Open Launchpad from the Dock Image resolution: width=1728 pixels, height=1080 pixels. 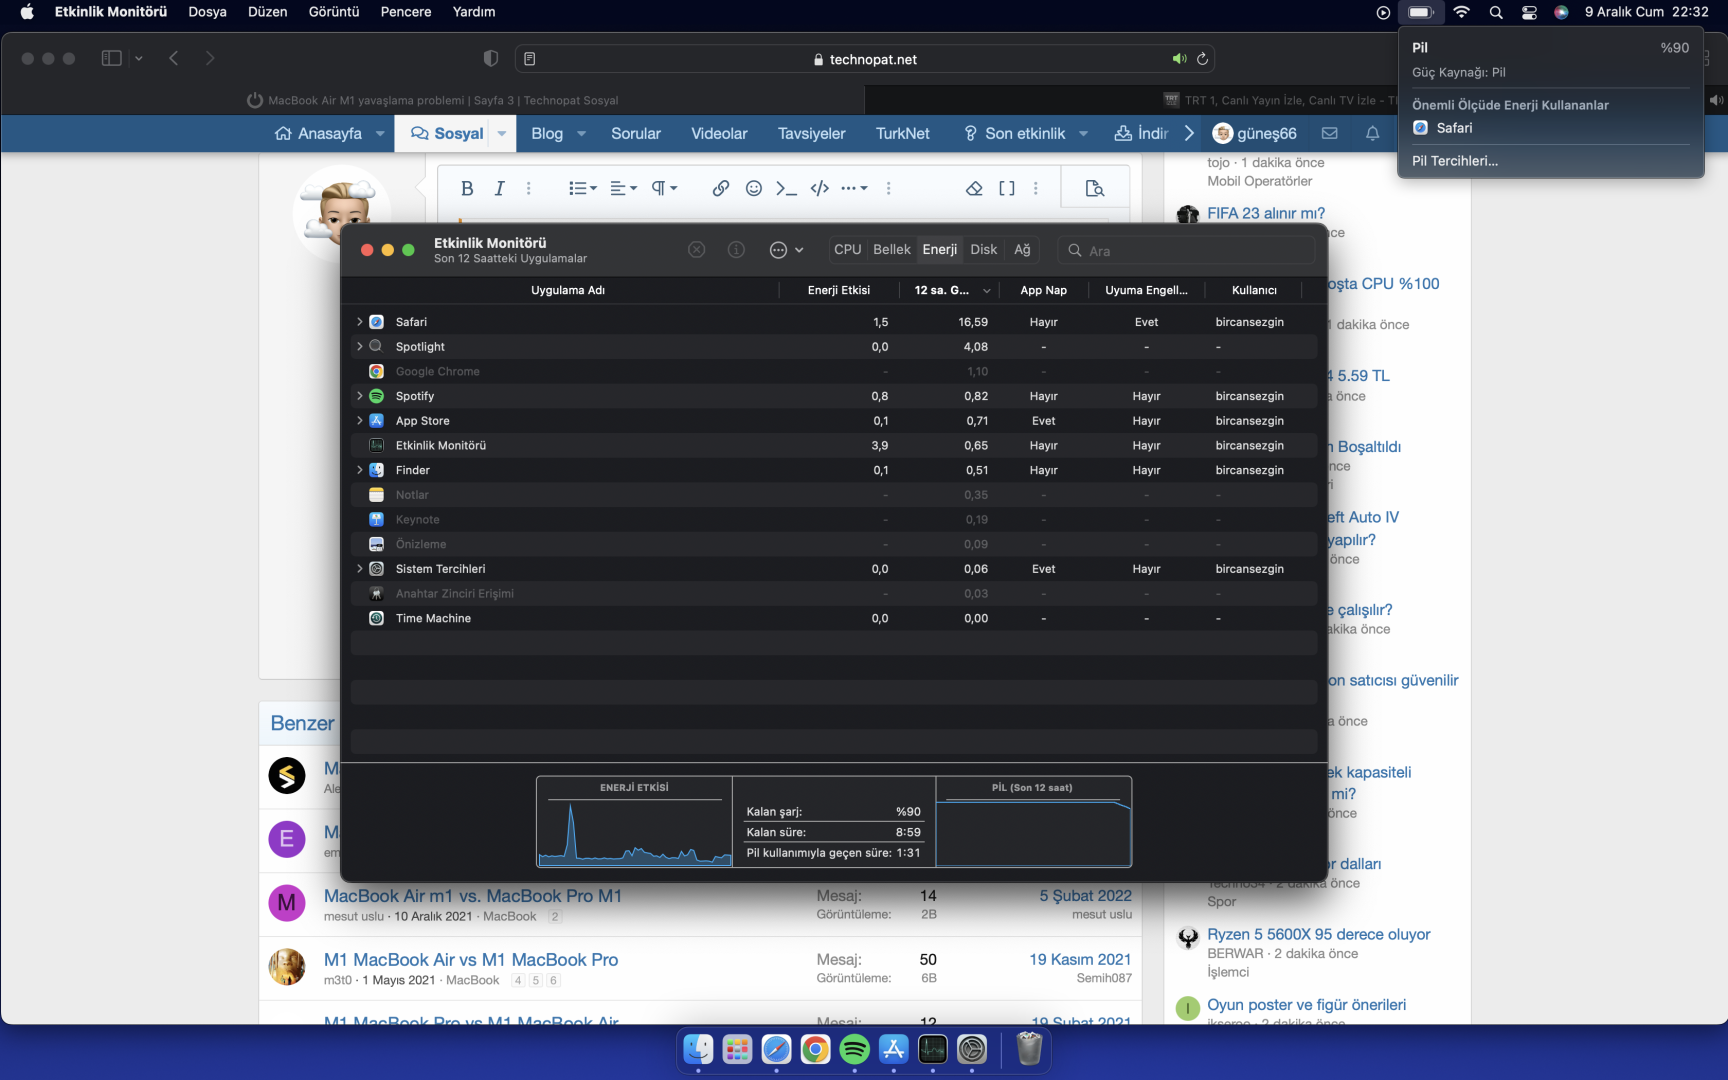point(737,1049)
